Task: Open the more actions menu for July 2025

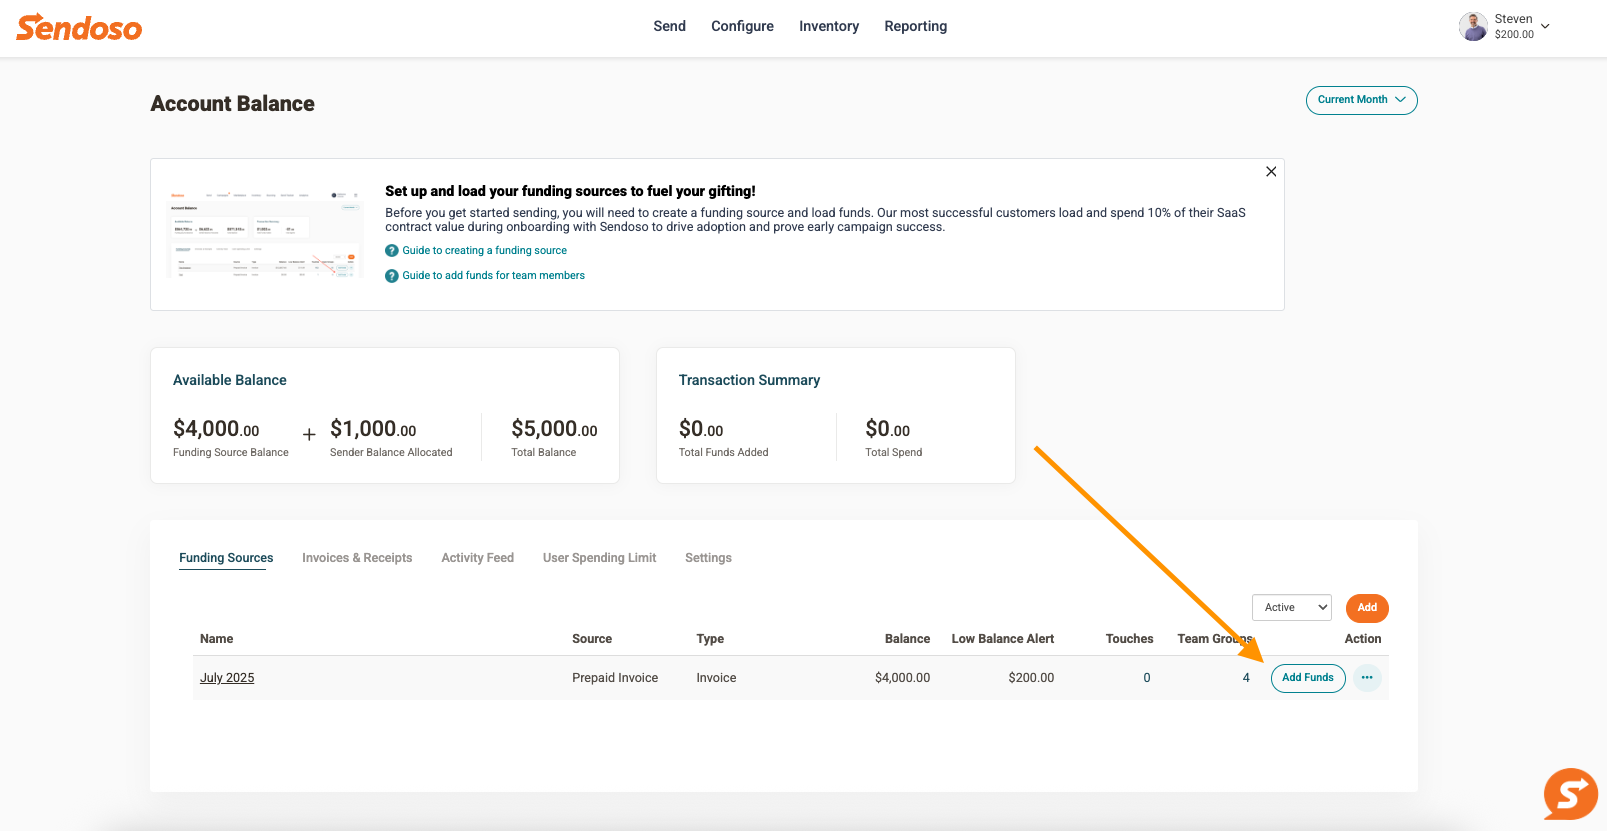Action: [x=1367, y=678]
